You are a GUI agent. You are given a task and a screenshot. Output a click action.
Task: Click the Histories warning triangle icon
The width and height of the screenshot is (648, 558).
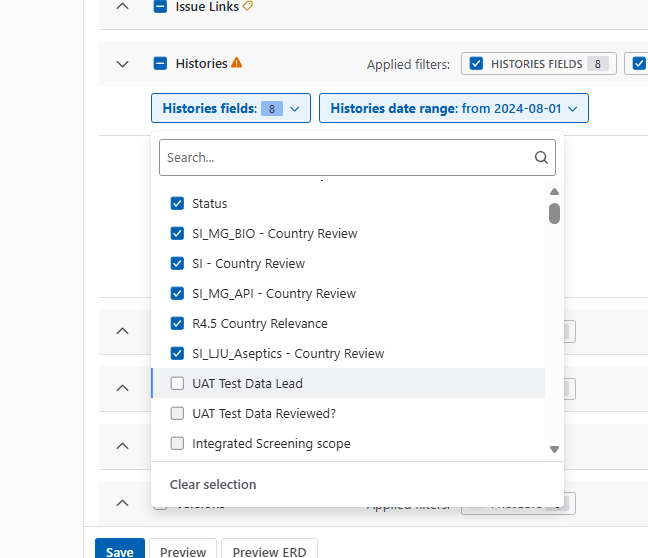point(236,63)
